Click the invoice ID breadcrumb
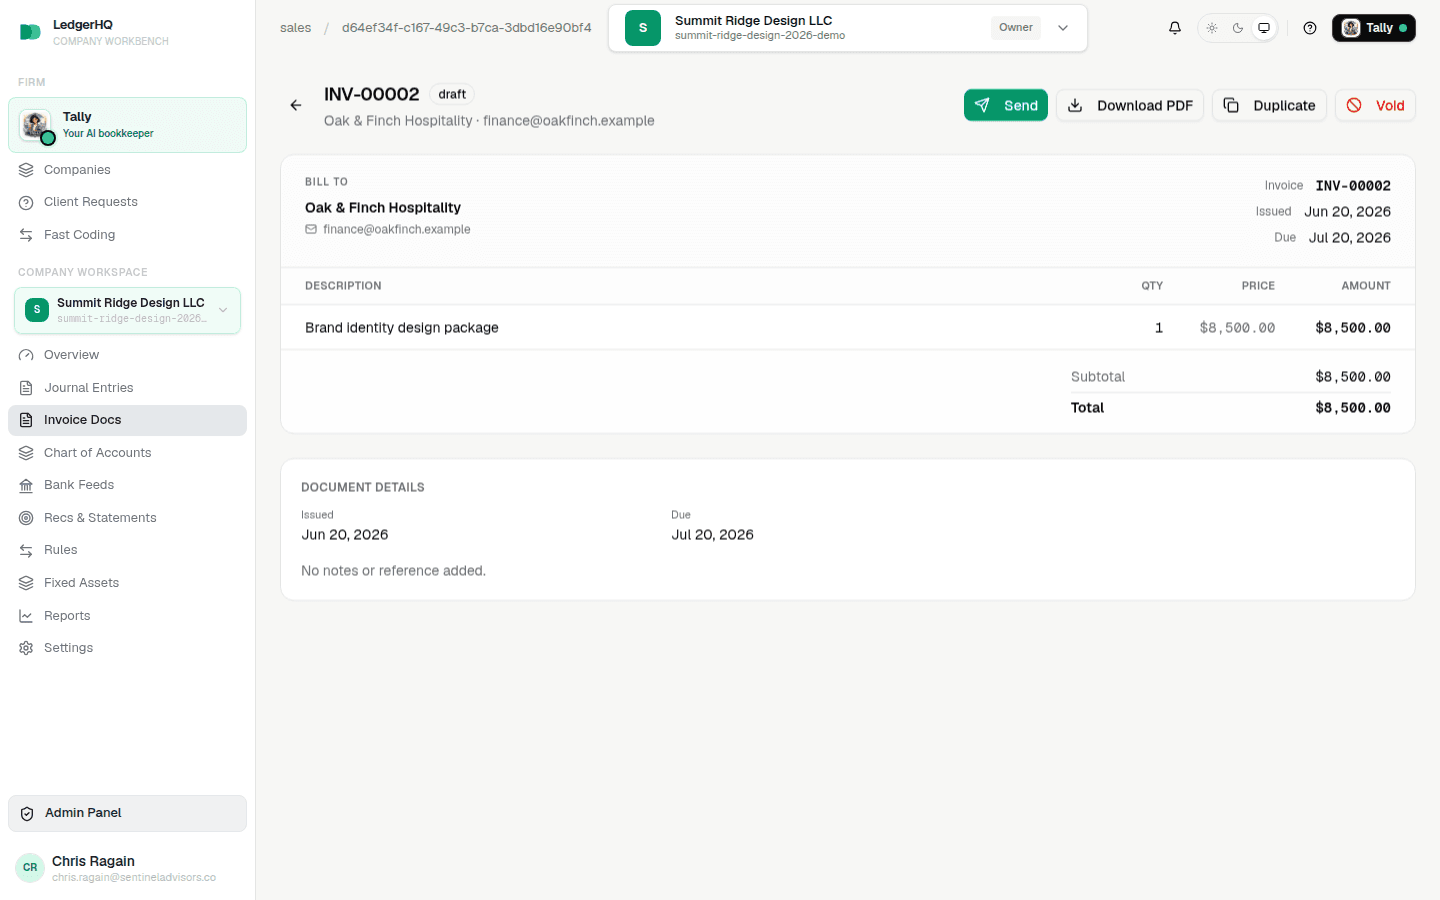The image size is (1440, 900). pyautogui.click(x=467, y=28)
